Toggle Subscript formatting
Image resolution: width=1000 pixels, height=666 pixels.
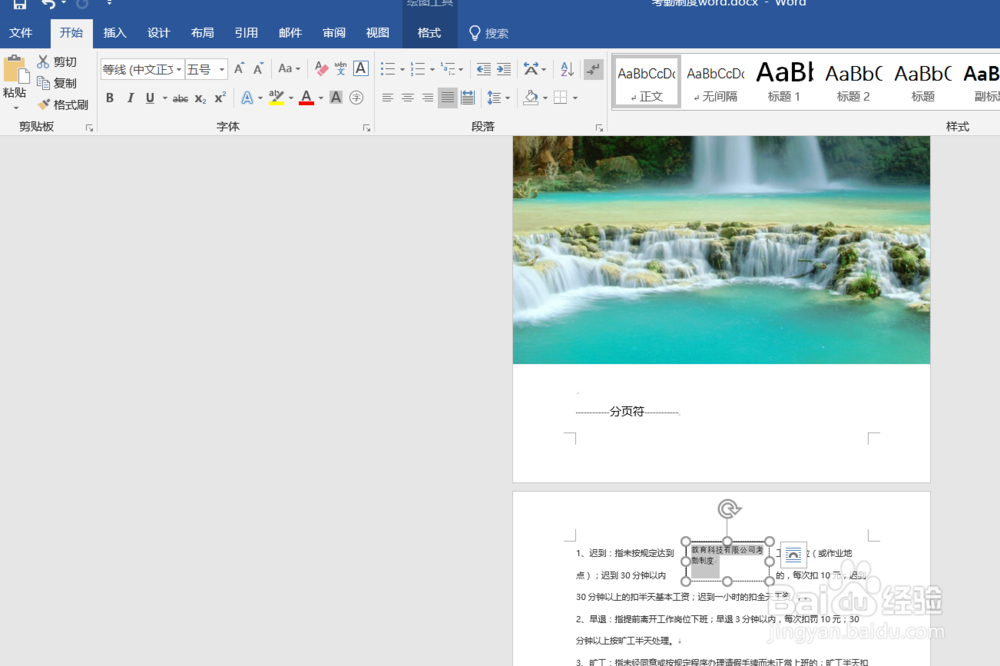click(200, 98)
